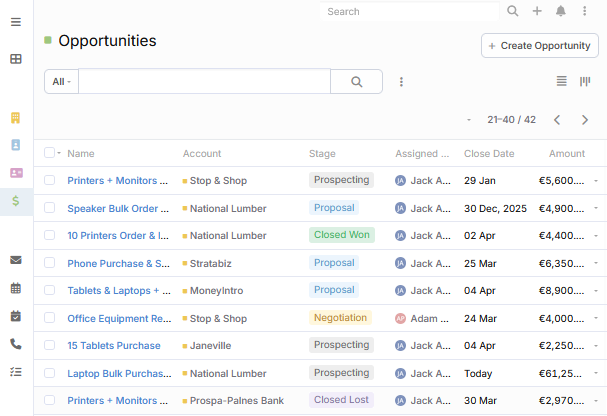Open row actions for the €6,350 opportunity
The image size is (607, 416).
tap(596, 263)
